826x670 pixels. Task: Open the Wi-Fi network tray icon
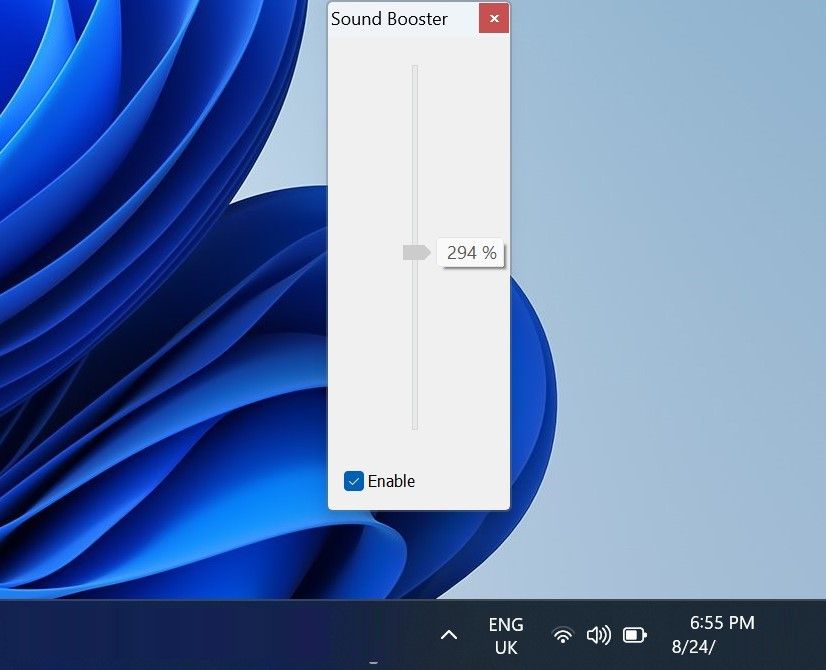click(562, 634)
